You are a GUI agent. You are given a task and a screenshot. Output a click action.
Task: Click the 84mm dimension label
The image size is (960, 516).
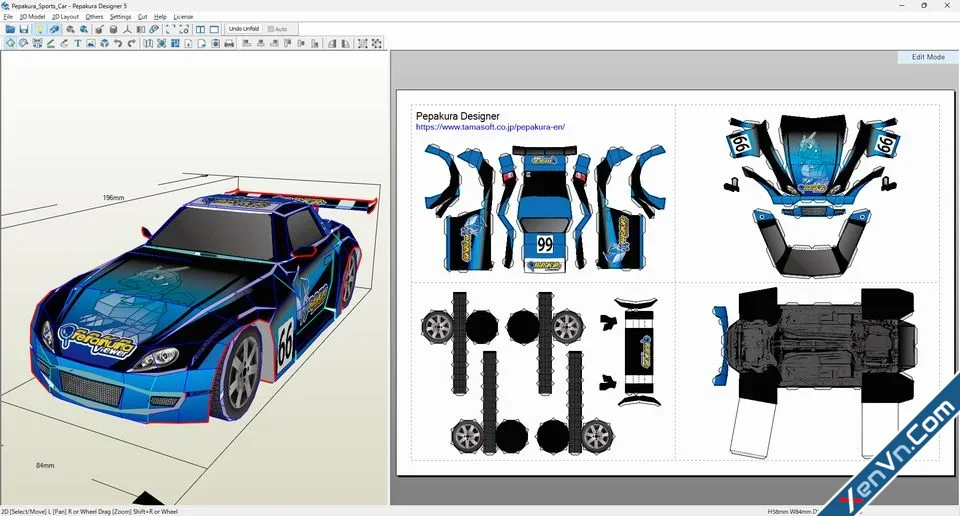(x=45, y=465)
